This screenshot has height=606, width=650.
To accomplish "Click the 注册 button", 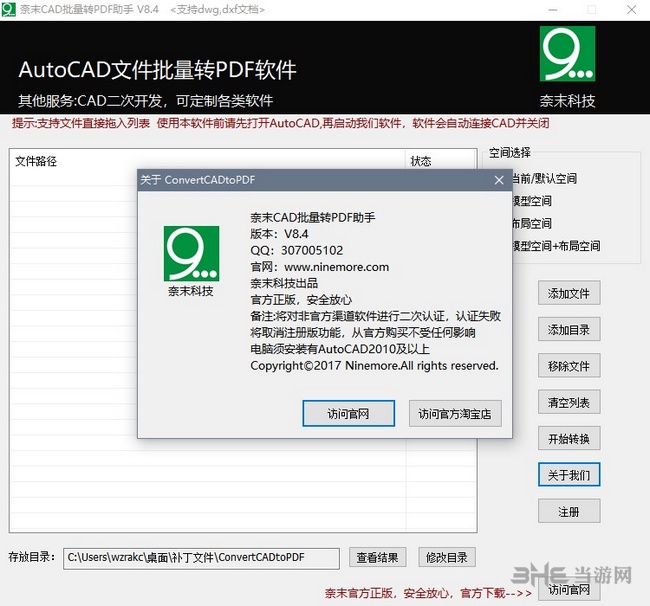I will coord(569,511).
